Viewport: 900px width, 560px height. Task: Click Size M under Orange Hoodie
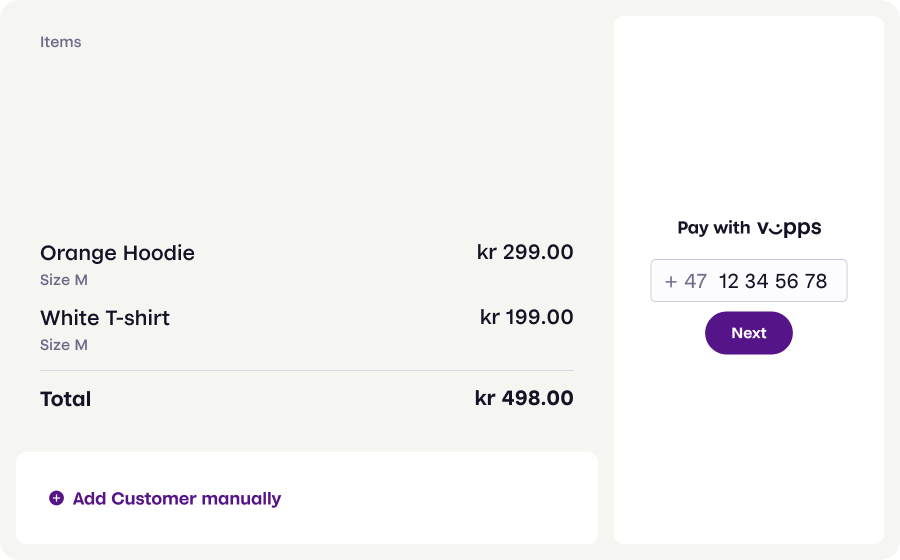[x=64, y=280]
